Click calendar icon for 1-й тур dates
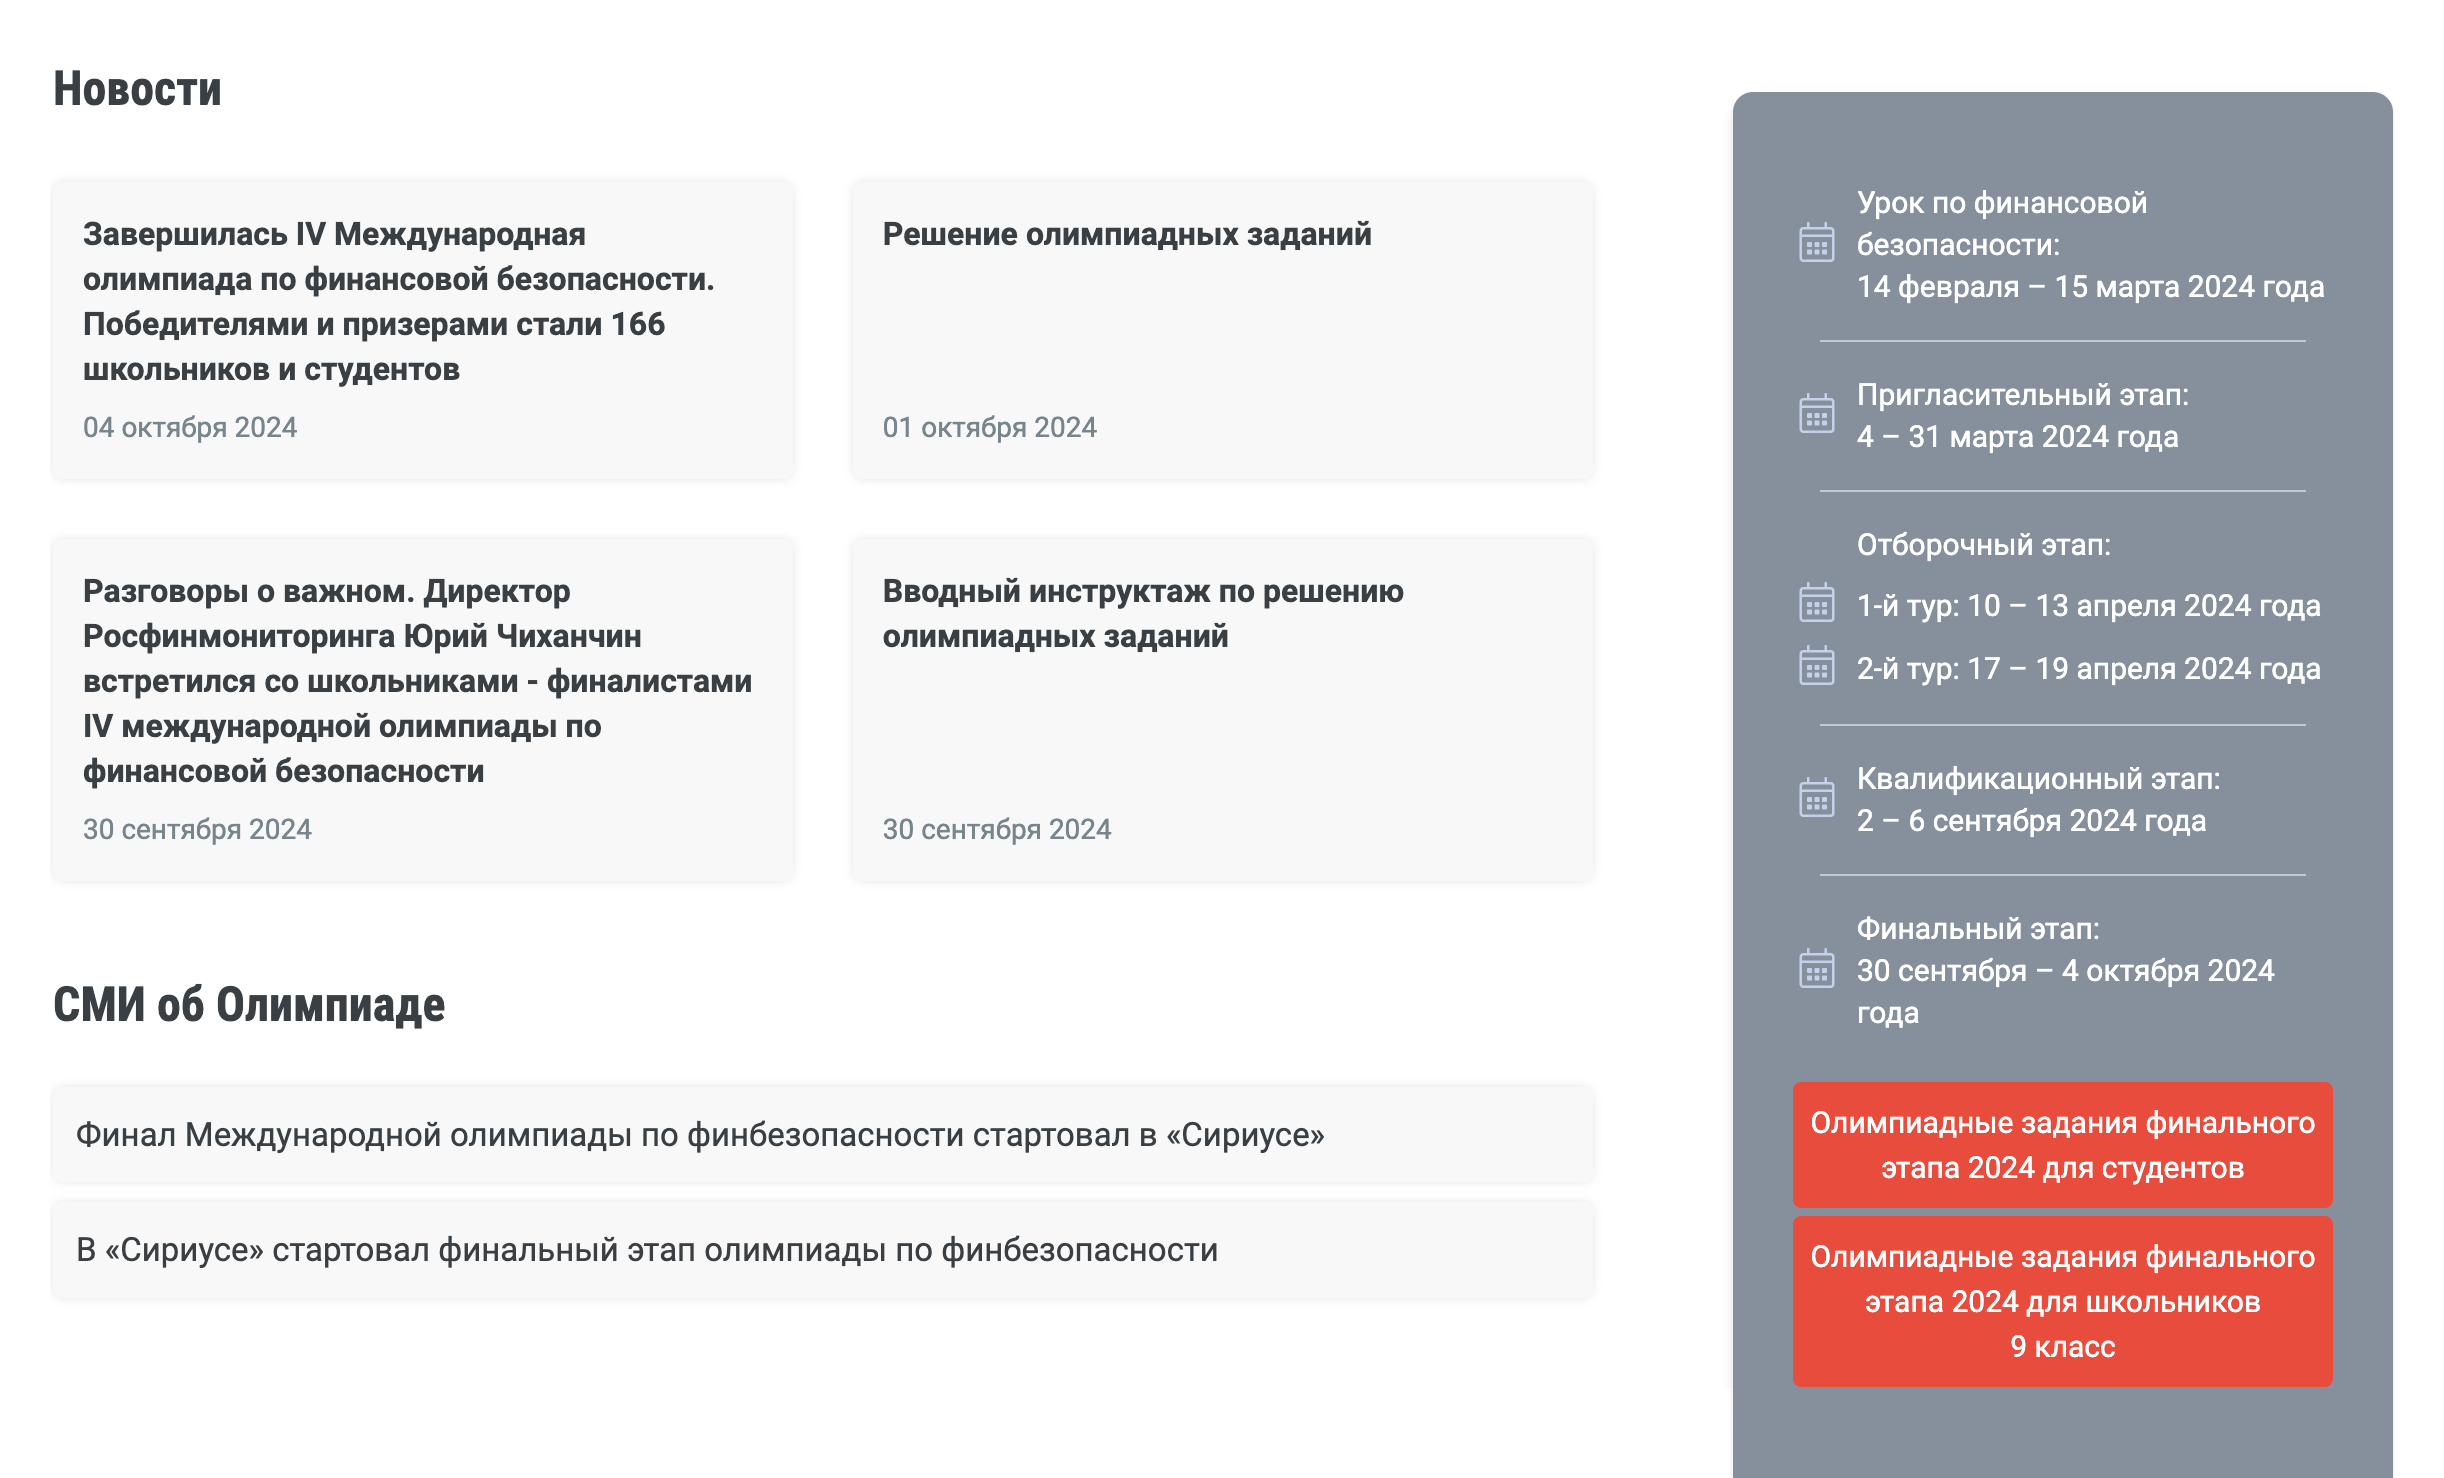The image size is (2444, 1478). (x=1816, y=603)
